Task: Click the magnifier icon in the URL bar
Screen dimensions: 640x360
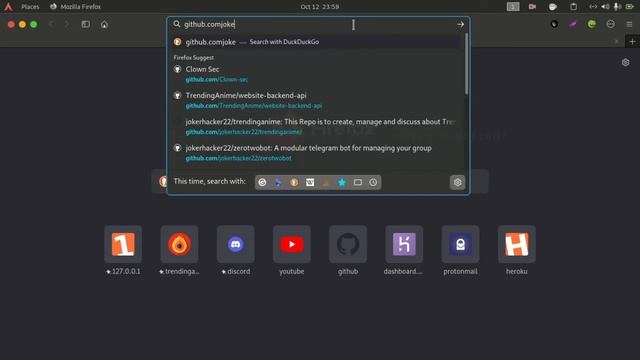Action: tap(177, 24)
